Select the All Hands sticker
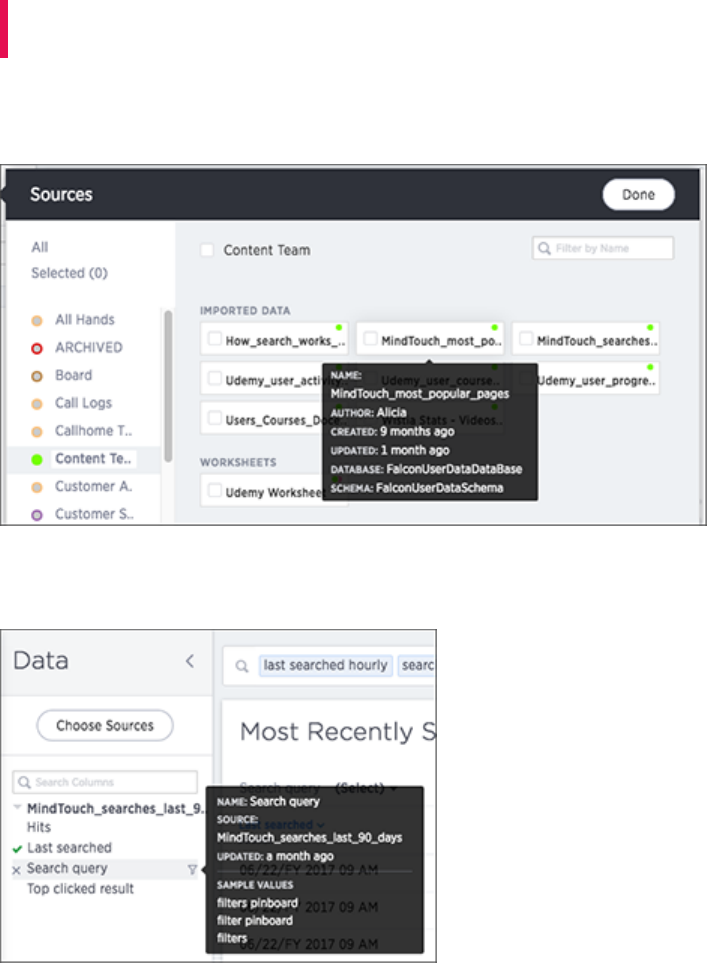 (x=85, y=320)
